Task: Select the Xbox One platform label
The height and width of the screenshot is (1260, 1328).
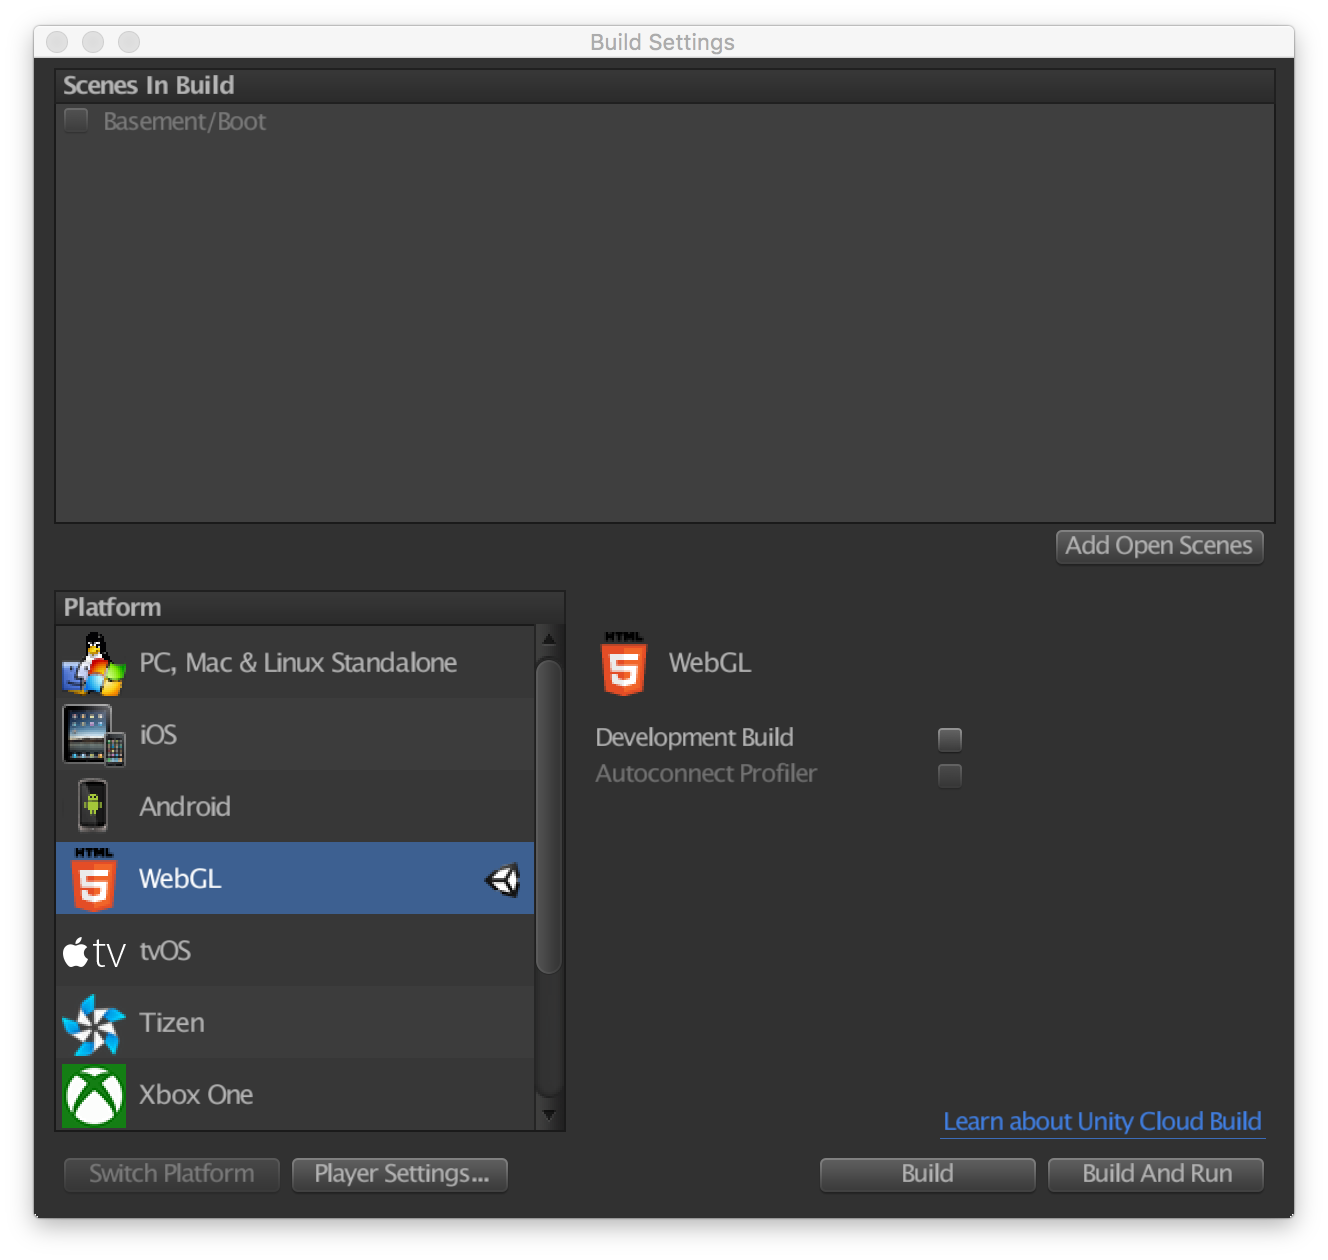Action: (x=196, y=1095)
